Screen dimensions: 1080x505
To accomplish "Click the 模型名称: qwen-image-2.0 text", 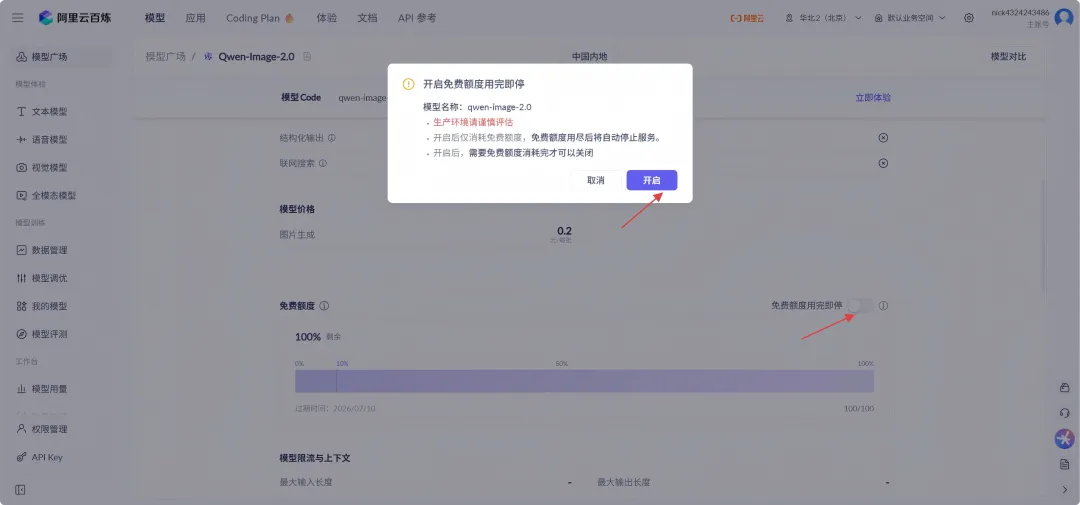I will pos(477,107).
